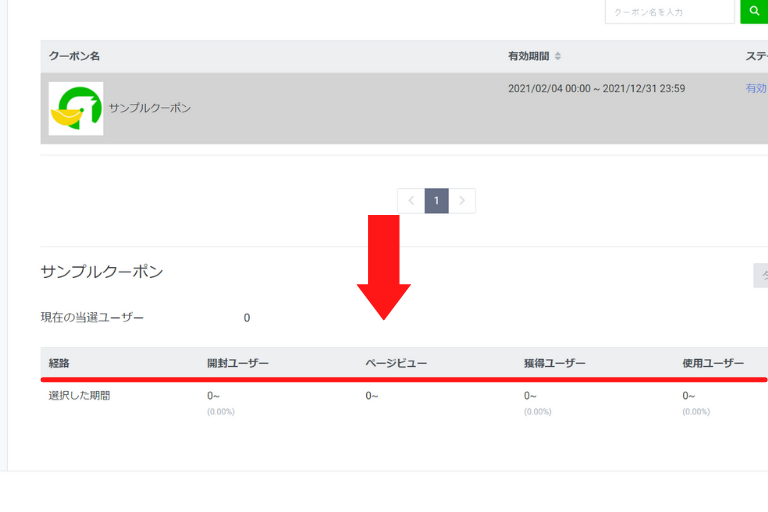Select page 1 in pagination
The height and width of the screenshot is (512, 768).
pyautogui.click(x=436, y=201)
